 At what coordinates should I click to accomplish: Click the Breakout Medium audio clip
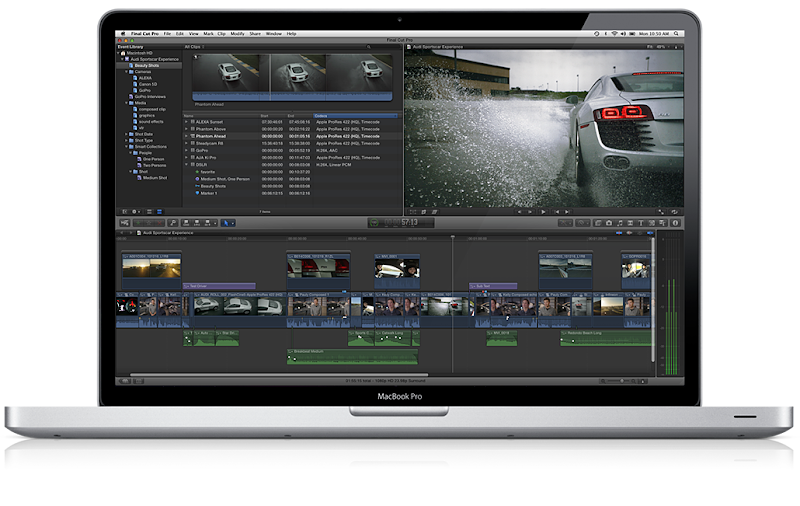(x=353, y=357)
